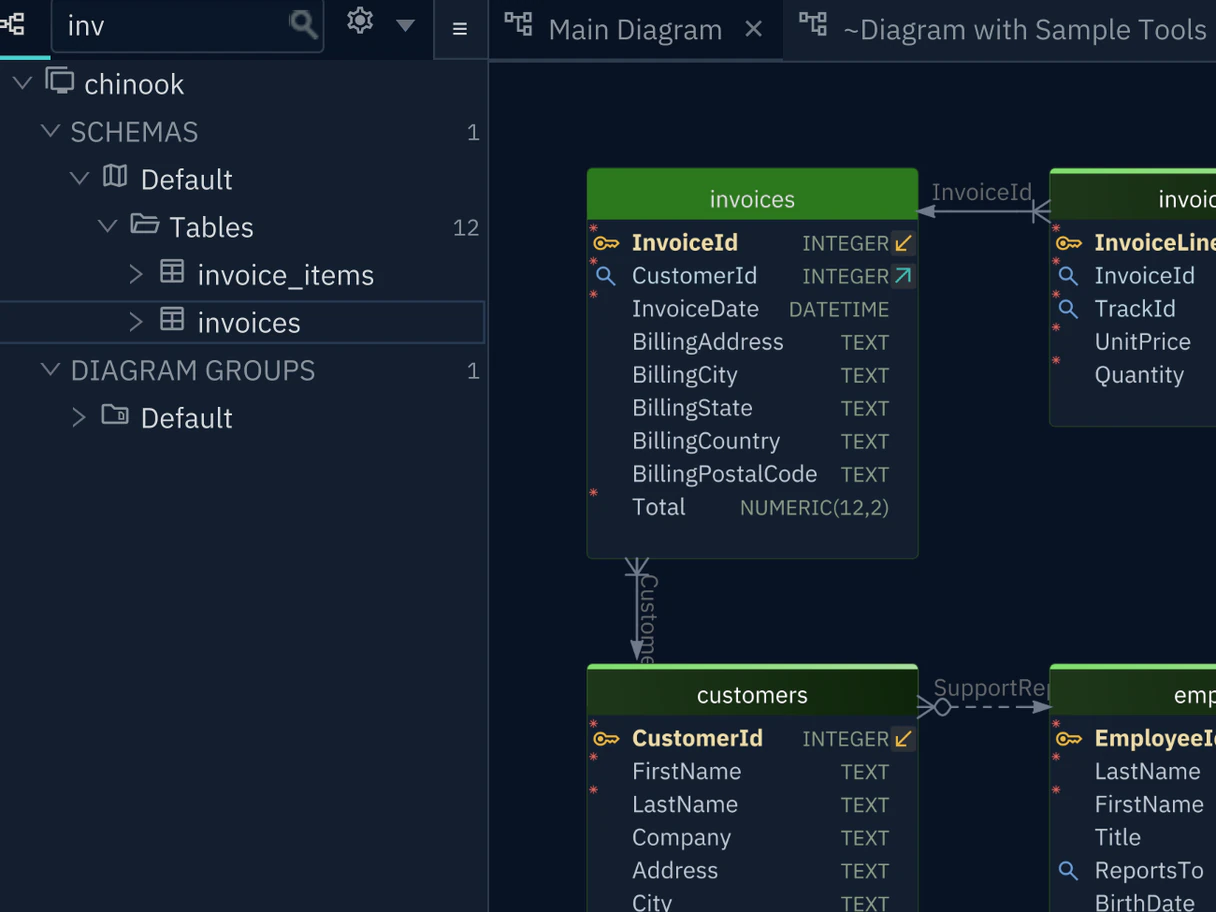Click the invoices table icon in tree
The image size is (1216, 912).
[172, 319]
